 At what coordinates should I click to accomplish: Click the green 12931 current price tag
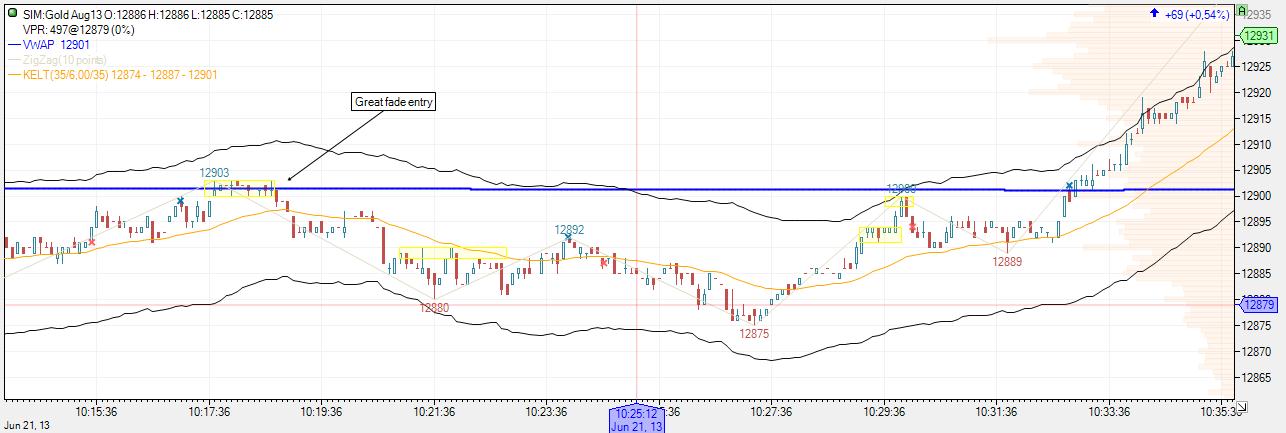[x=1259, y=36]
